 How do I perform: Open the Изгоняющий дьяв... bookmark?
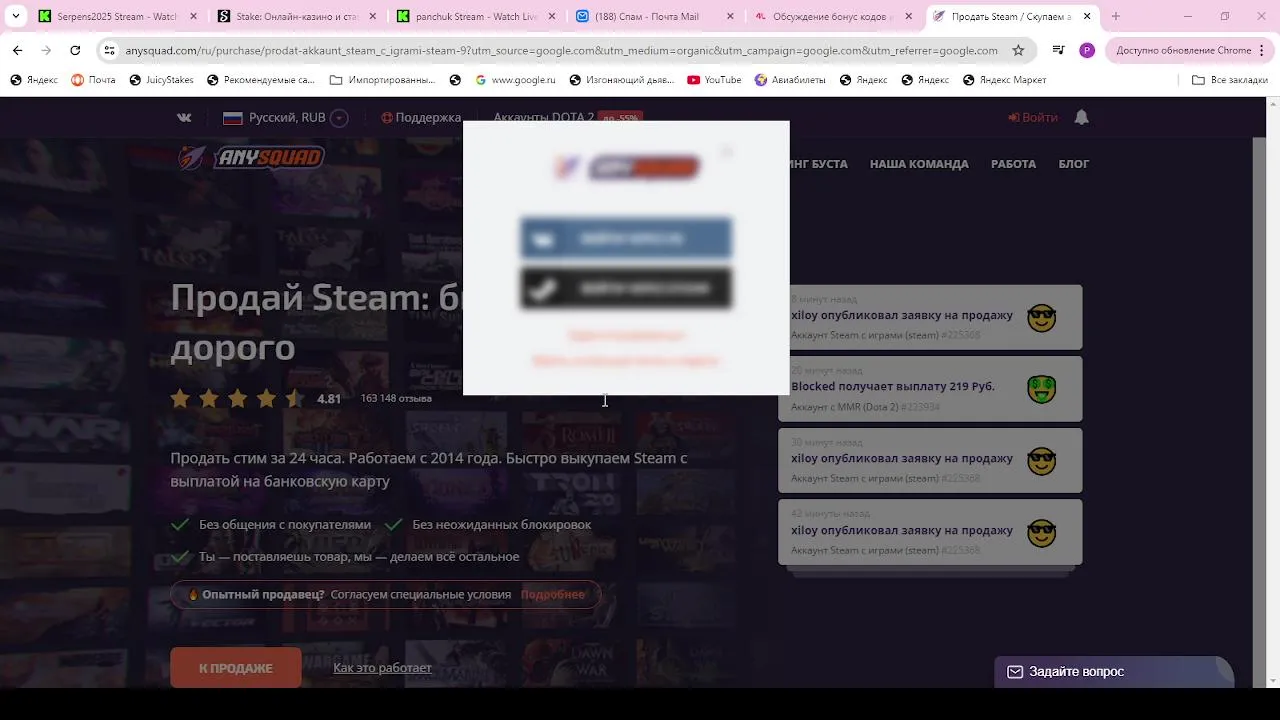click(623, 80)
